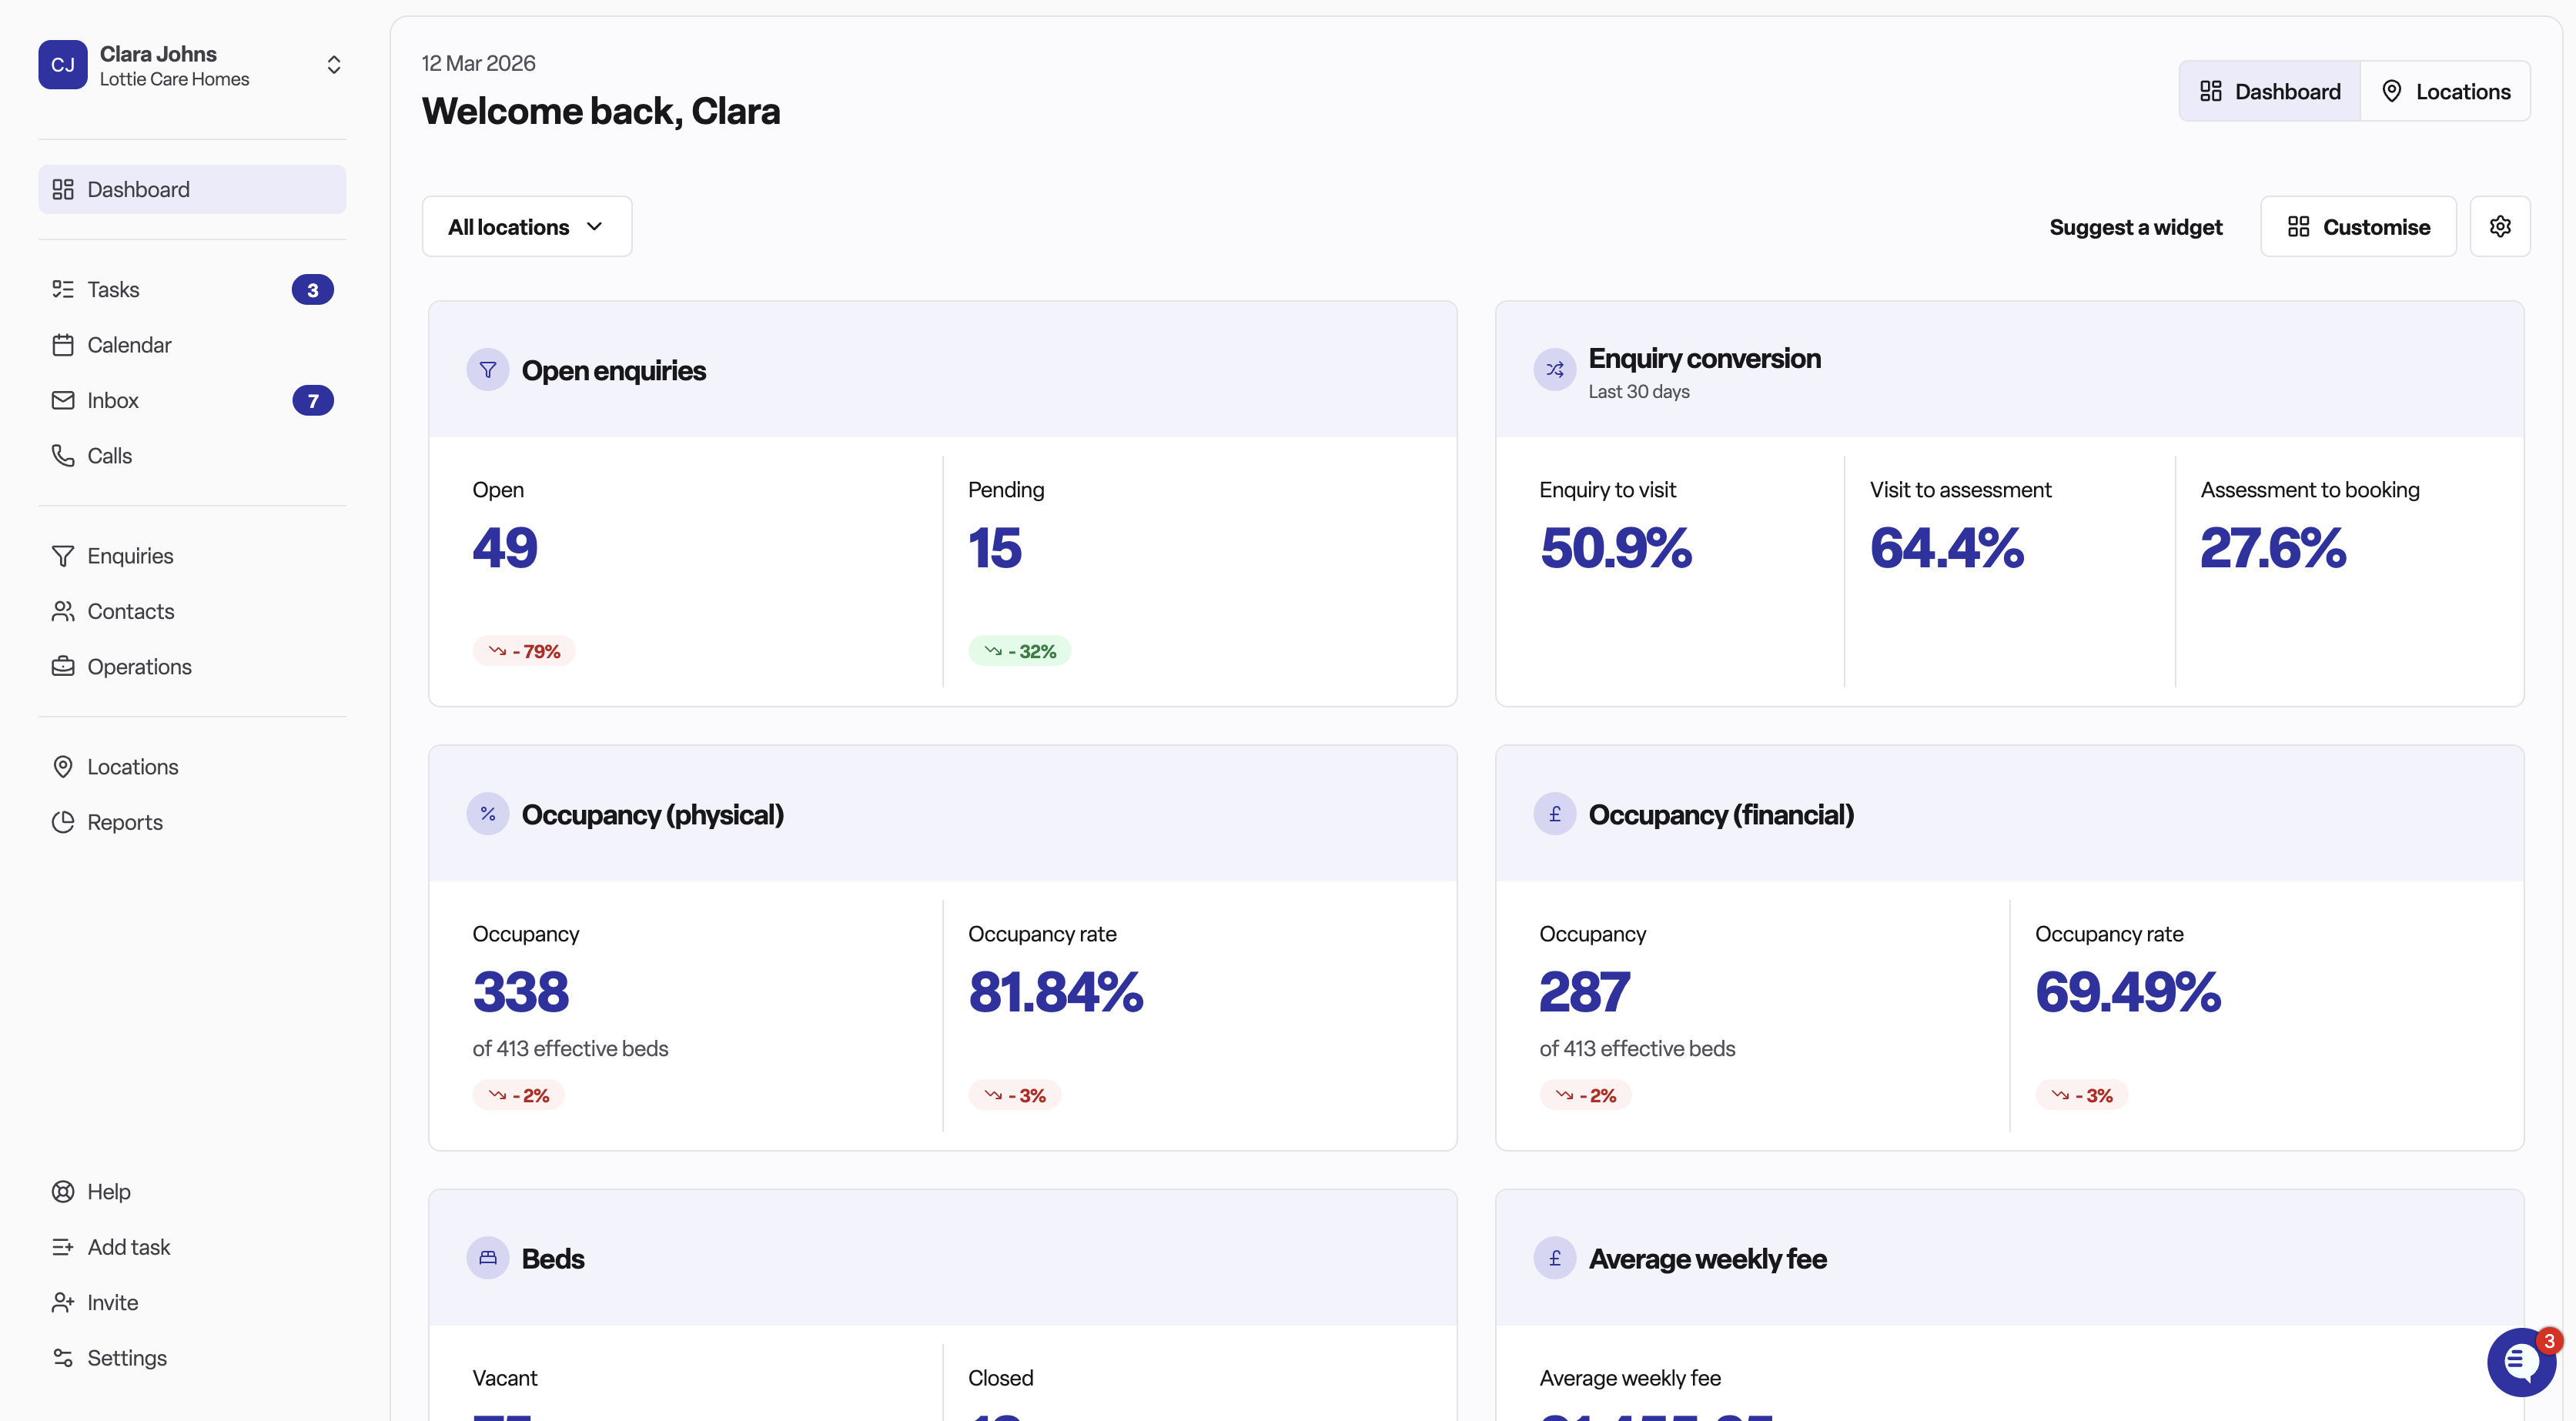Click Suggest a widget
This screenshot has width=2576, height=1421.
pos(2136,227)
